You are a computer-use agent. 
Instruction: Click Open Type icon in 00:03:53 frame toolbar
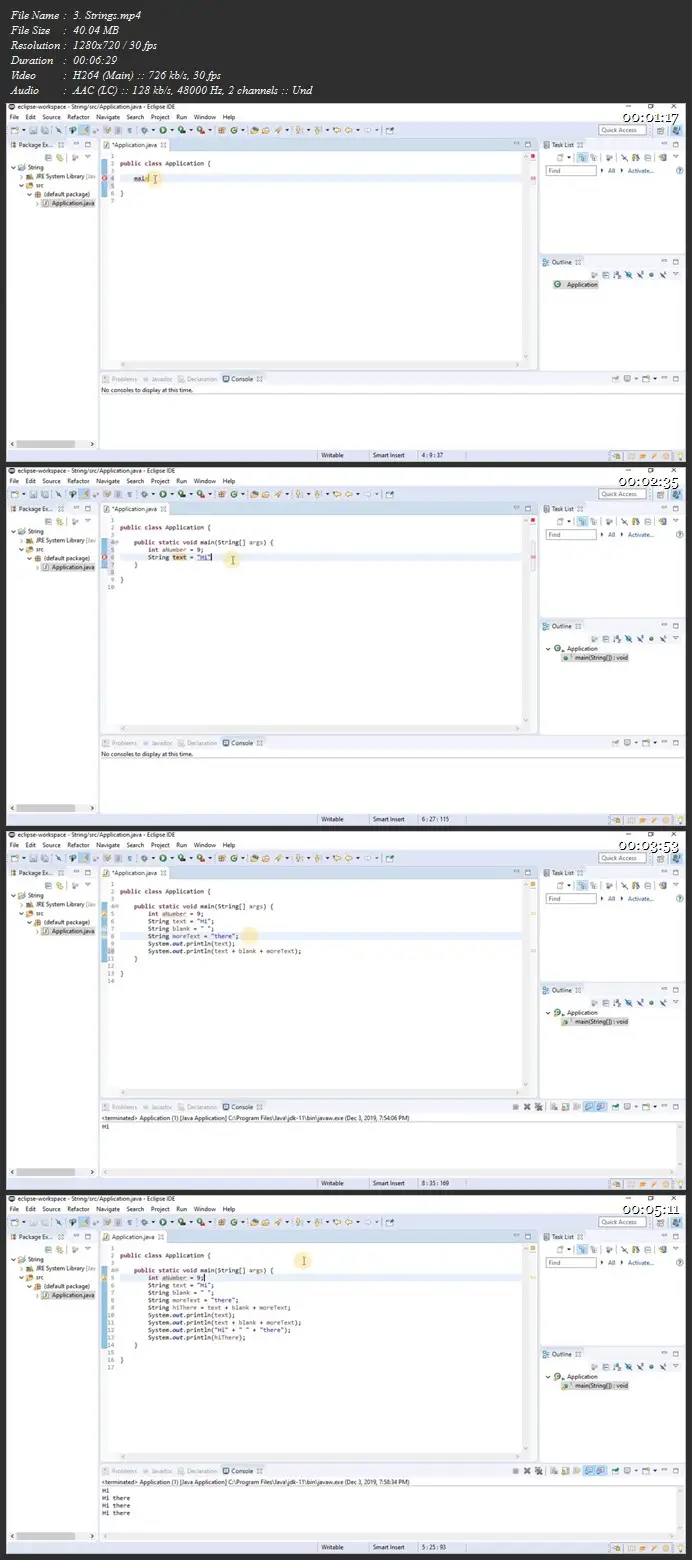(x=254, y=857)
